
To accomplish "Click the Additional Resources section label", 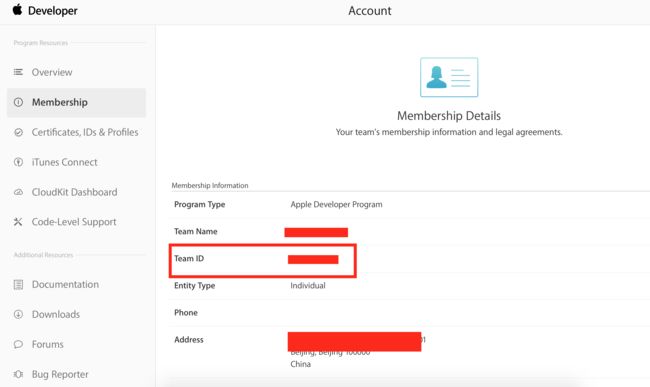I will point(43,255).
